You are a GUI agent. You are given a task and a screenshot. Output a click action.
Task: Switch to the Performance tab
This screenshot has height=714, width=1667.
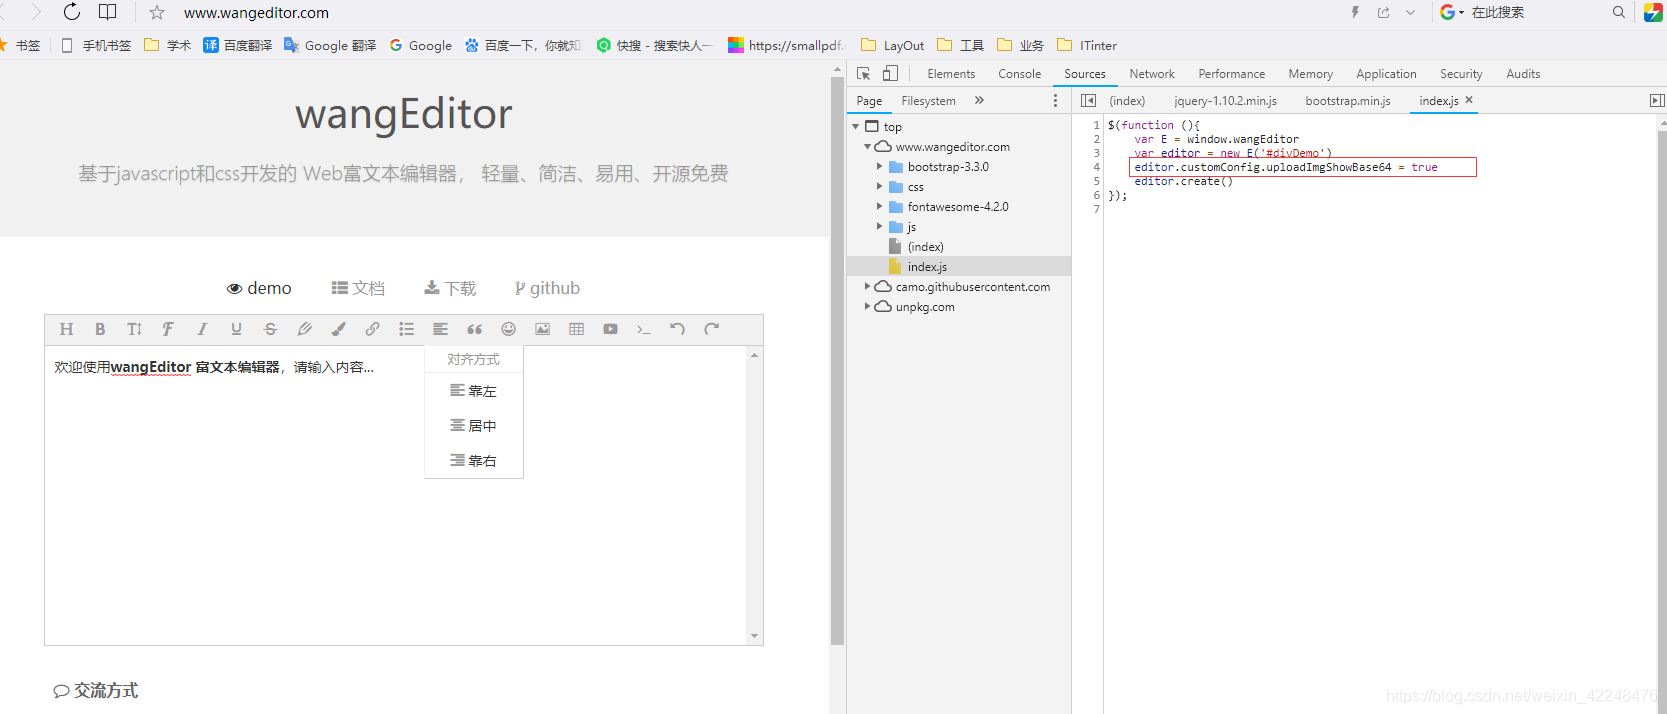coord(1232,74)
